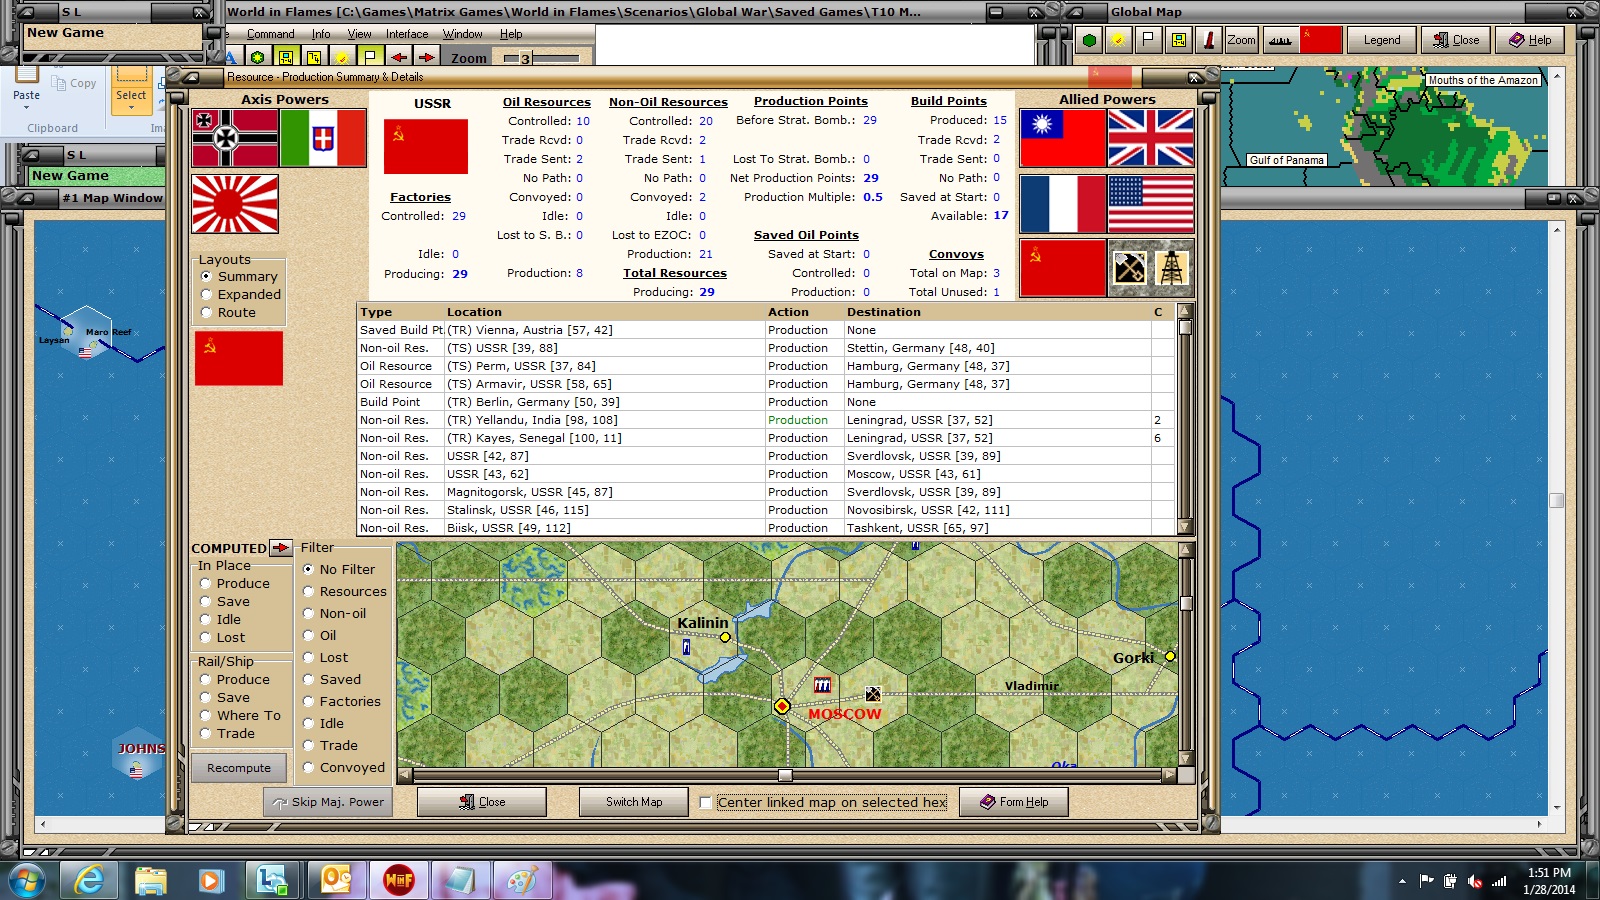
Task: Select the United States flag
Action: (1151, 204)
